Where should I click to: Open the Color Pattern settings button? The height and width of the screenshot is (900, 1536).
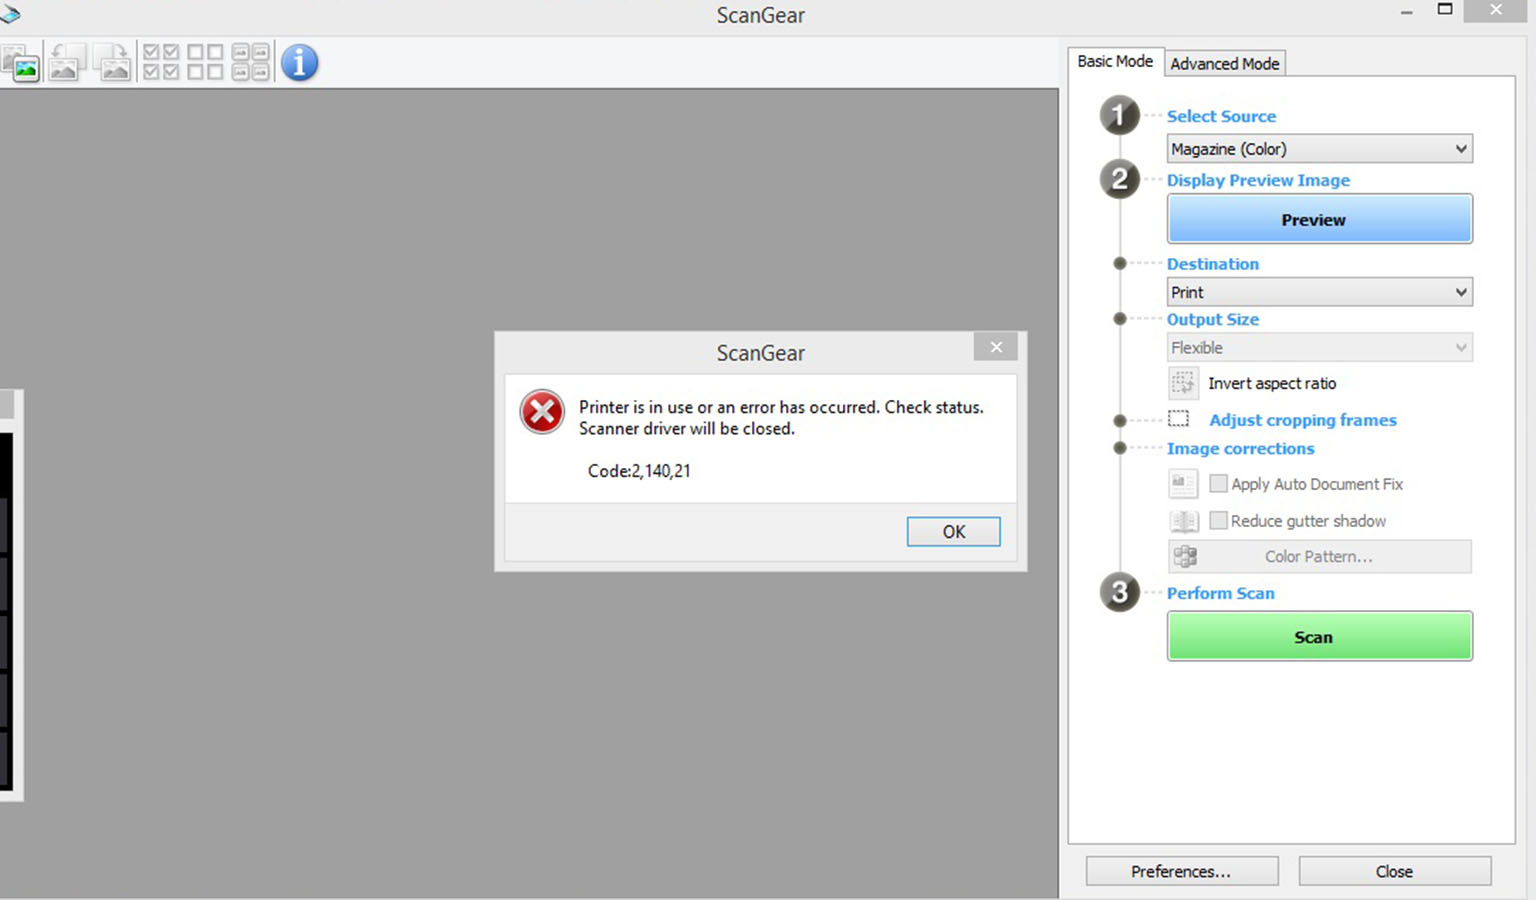click(x=1320, y=557)
